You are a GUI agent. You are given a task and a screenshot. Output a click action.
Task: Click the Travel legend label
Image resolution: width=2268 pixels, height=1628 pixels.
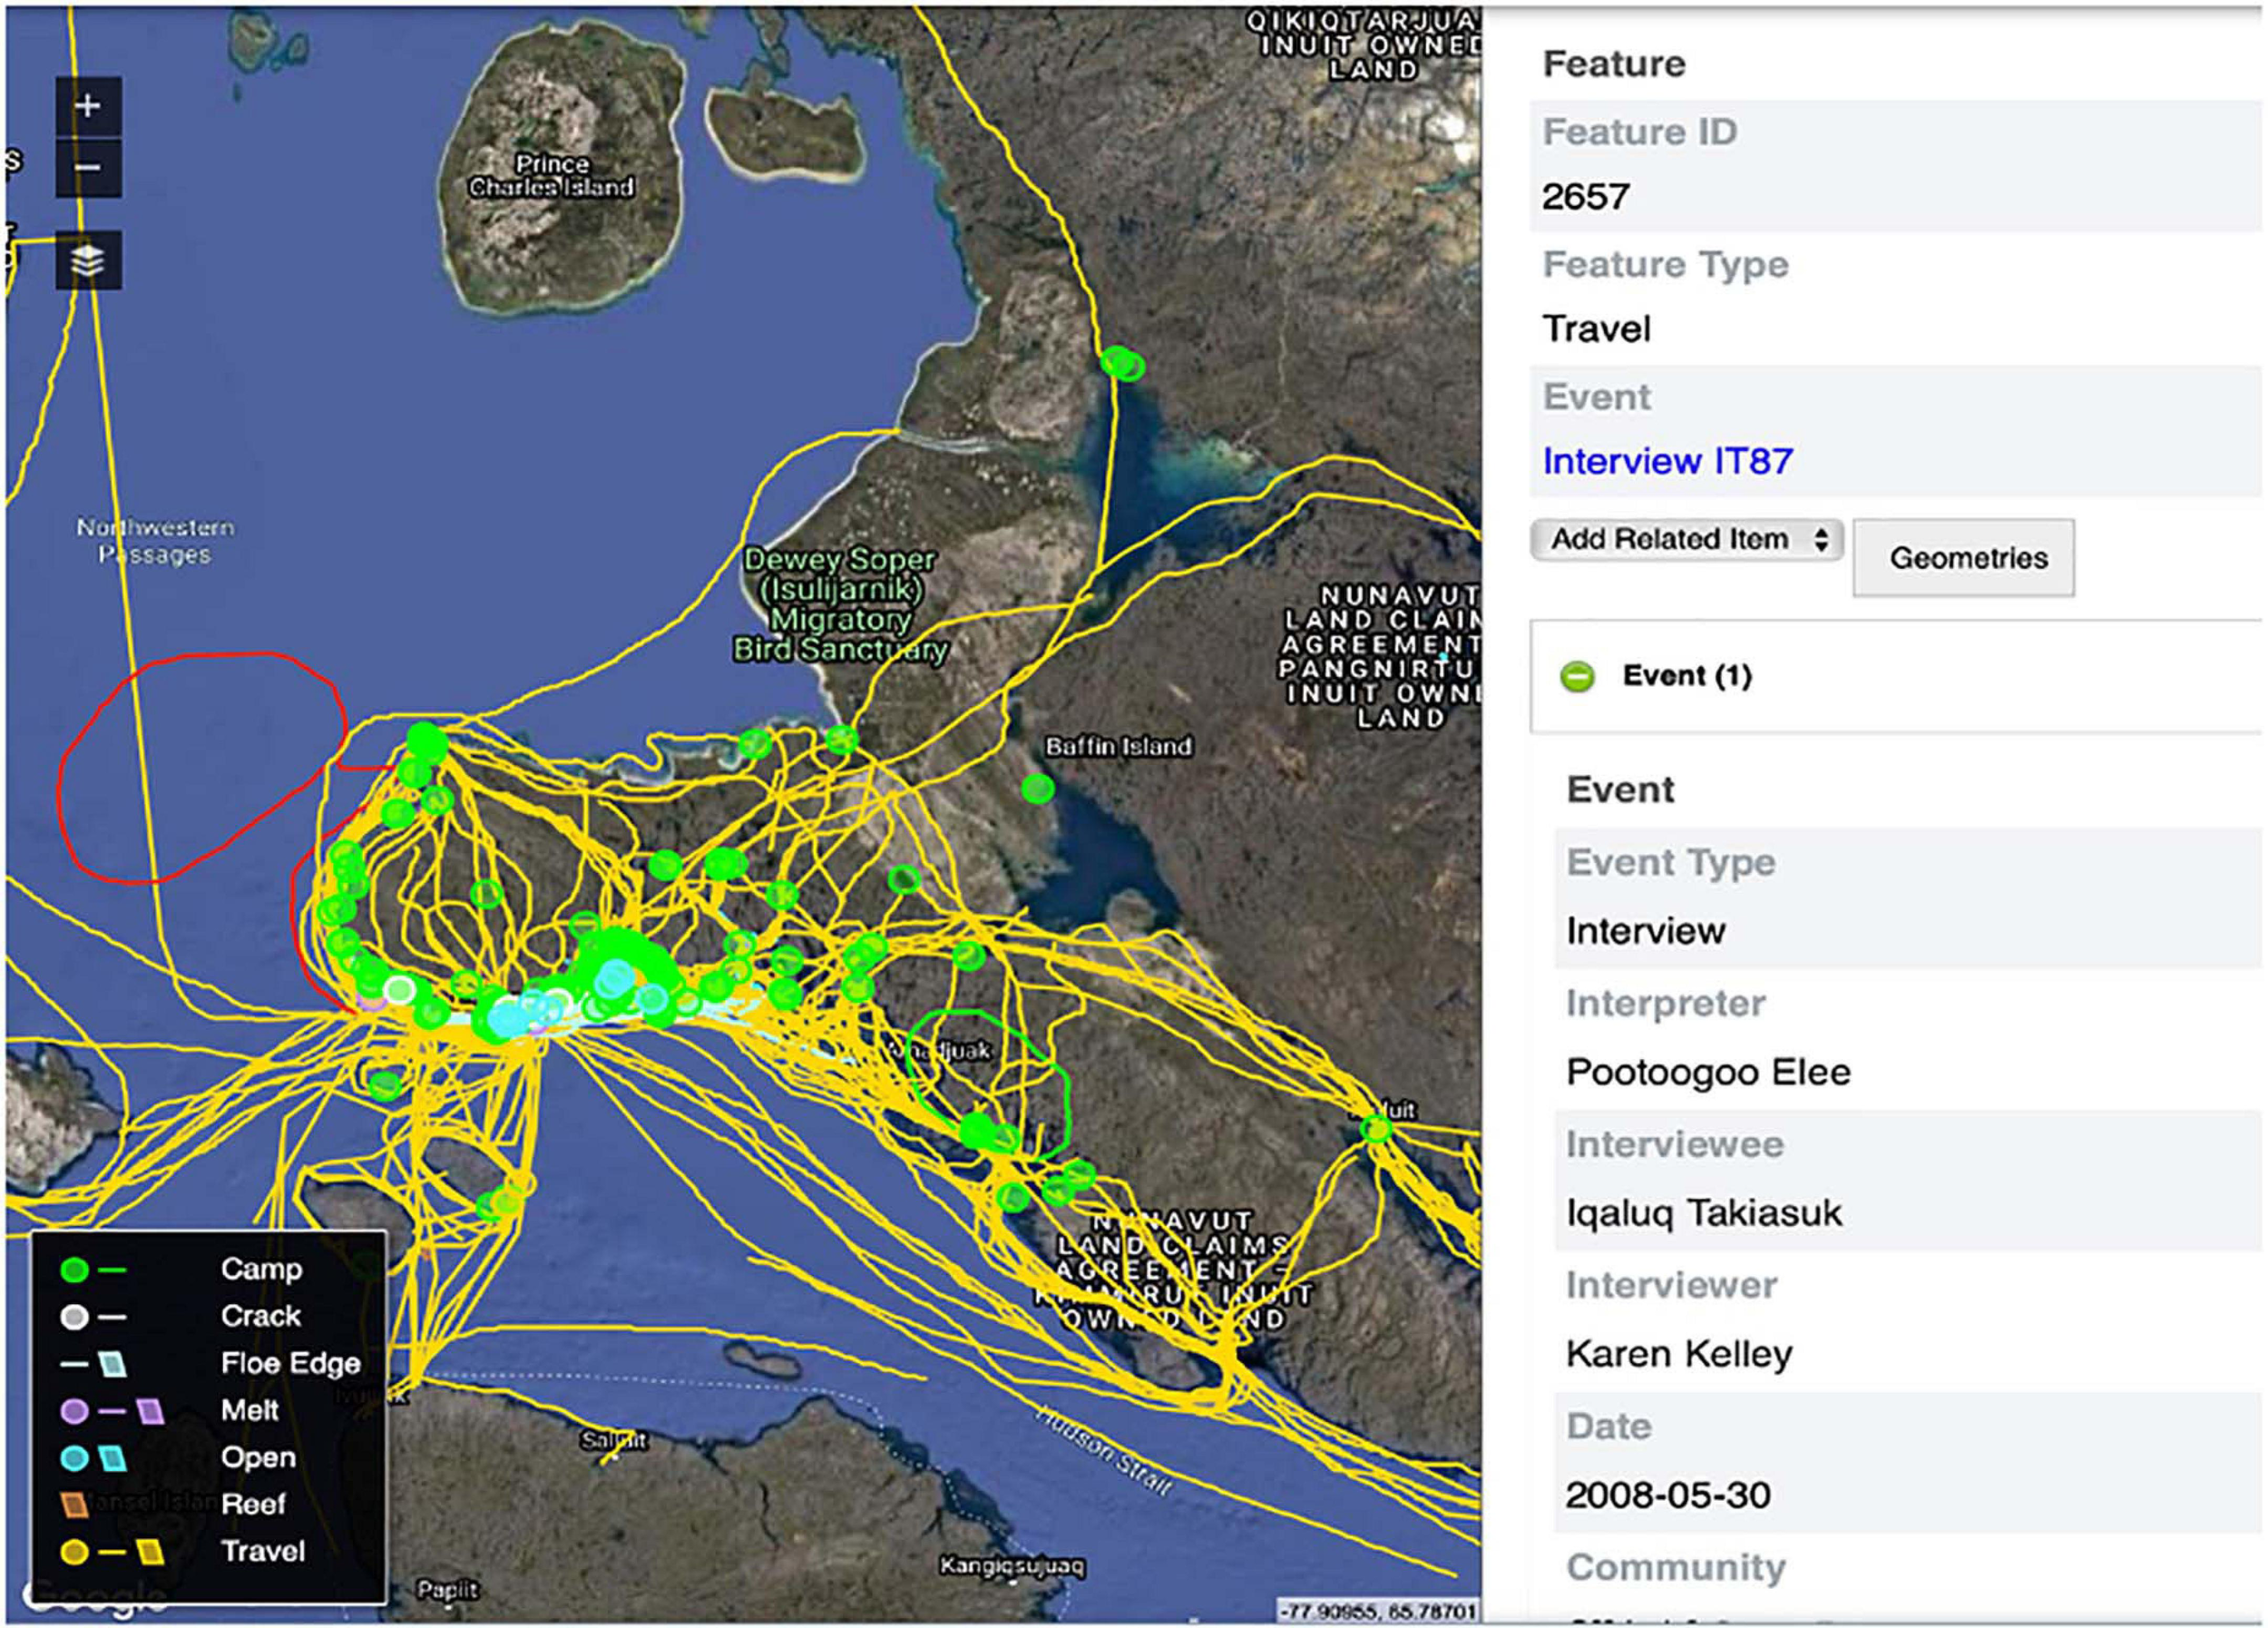click(263, 1551)
